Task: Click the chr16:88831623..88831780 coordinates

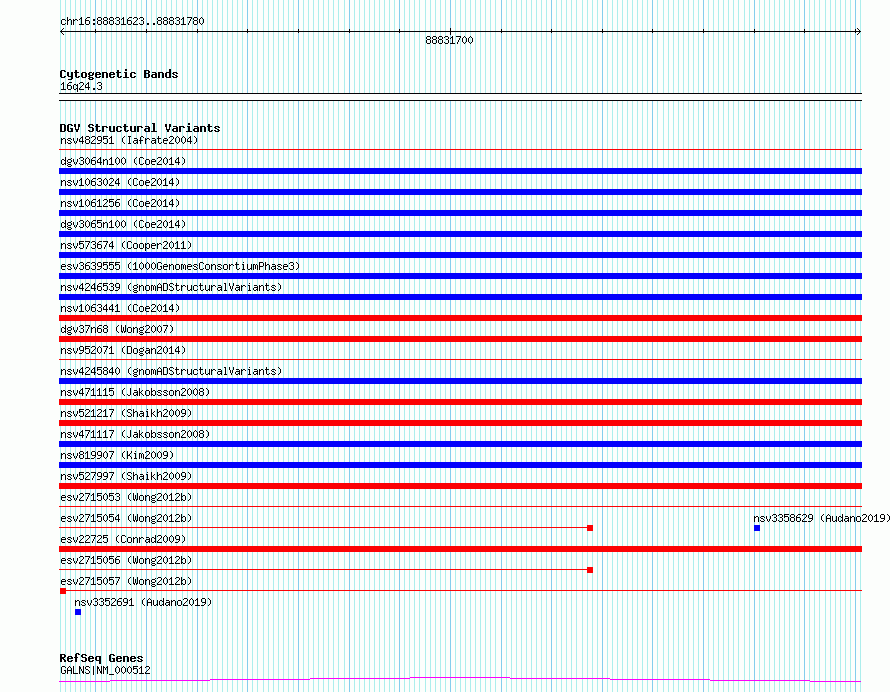Action: coord(132,21)
